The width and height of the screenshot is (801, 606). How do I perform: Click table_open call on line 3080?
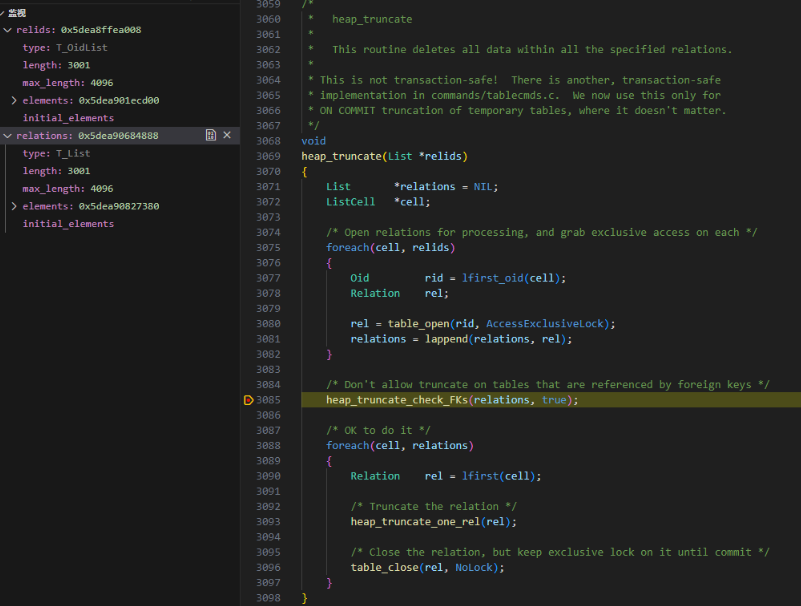coord(418,324)
